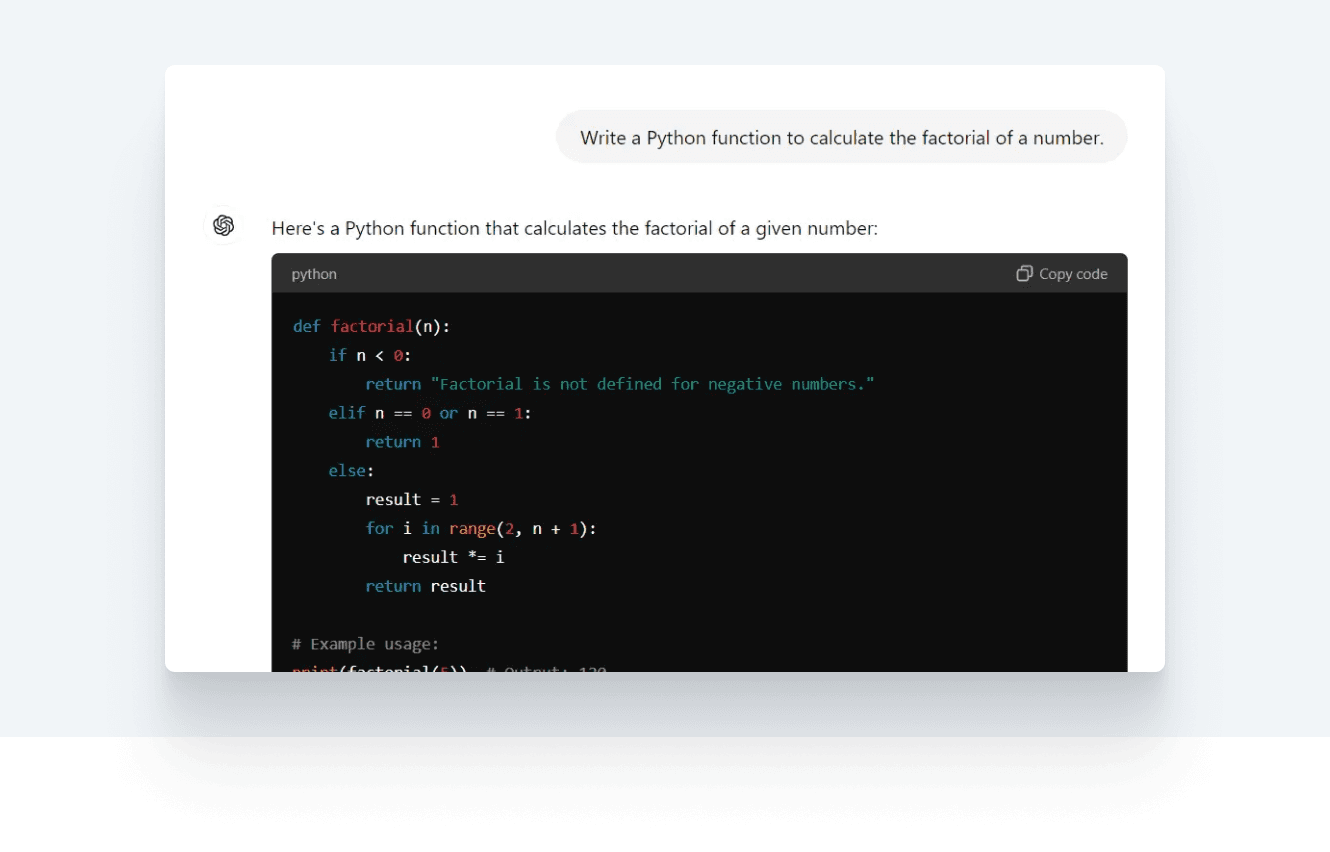Click the result *= i line
Image resolution: width=1330 pixels, height=852 pixels.
(452, 557)
